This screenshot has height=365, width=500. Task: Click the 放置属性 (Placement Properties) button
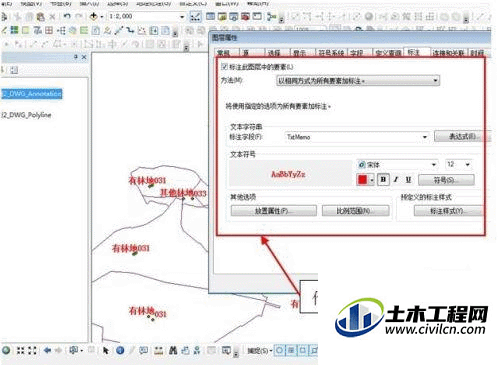(x=274, y=211)
